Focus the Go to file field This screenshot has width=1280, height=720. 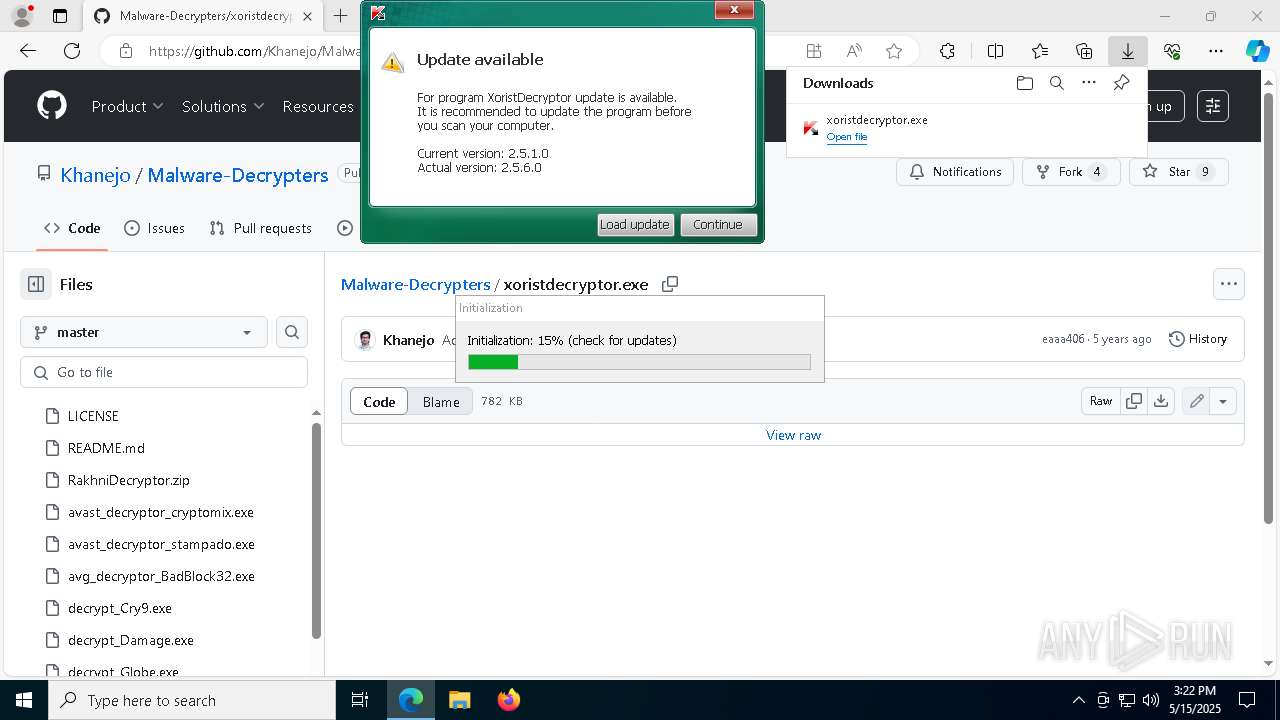coord(164,372)
